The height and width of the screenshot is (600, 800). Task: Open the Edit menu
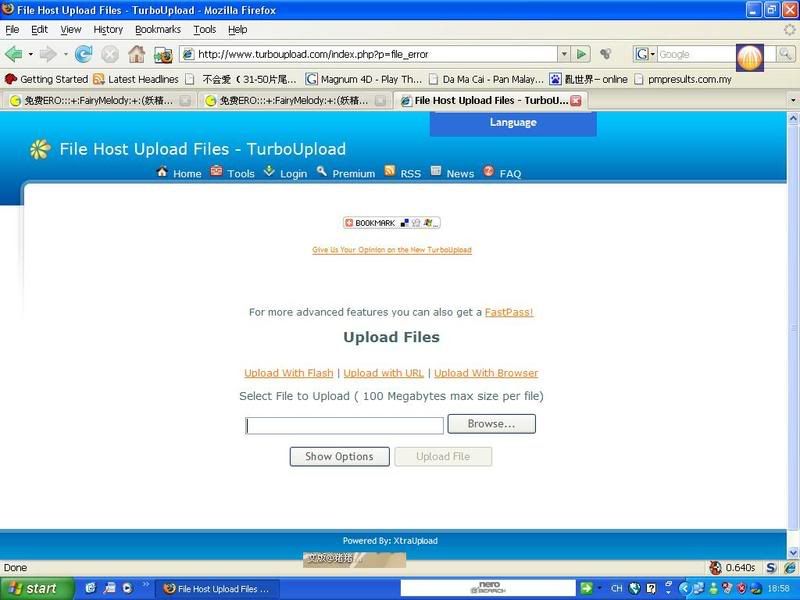pyautogui.click(x=39, y=30)
